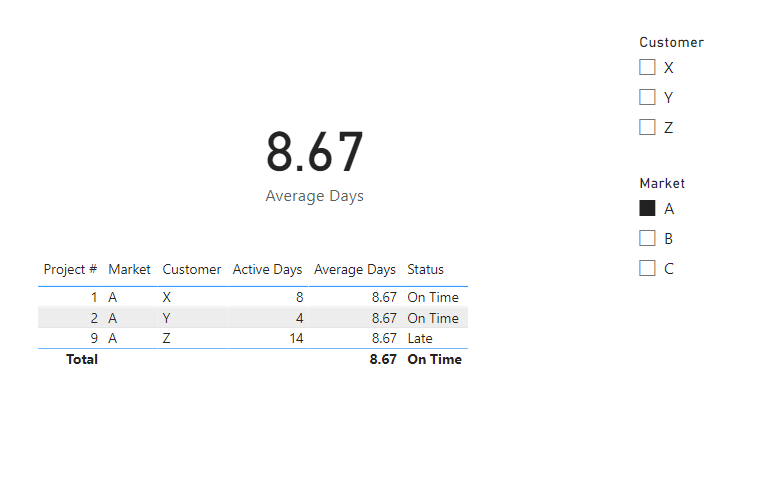Click Customer cell X in table
The image size is (769, 488).
167,297
